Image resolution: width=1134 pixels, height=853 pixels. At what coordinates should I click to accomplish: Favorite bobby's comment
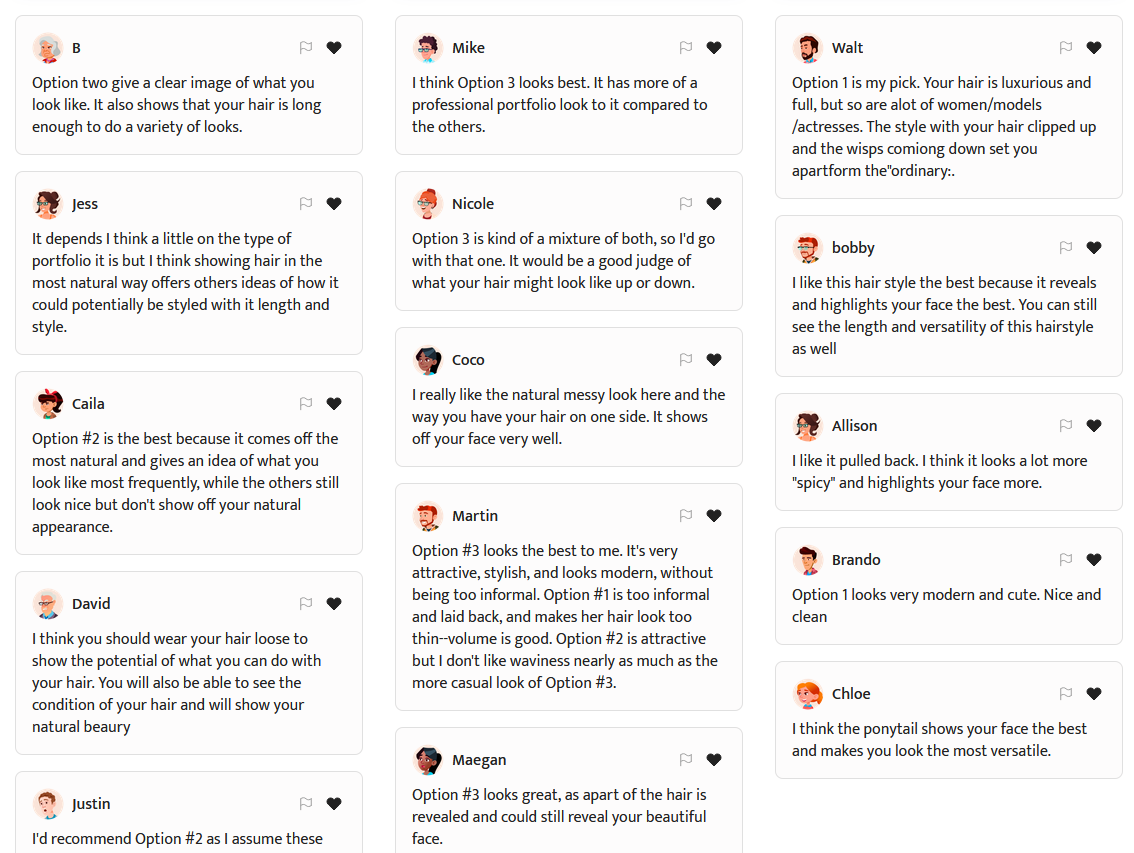click(x=1094, y=248)
